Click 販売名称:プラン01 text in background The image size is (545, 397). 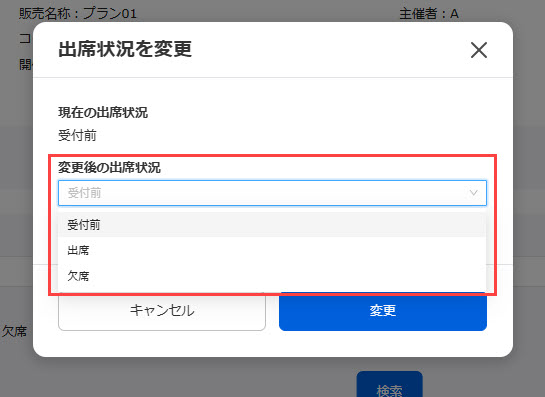coord(78,14)
